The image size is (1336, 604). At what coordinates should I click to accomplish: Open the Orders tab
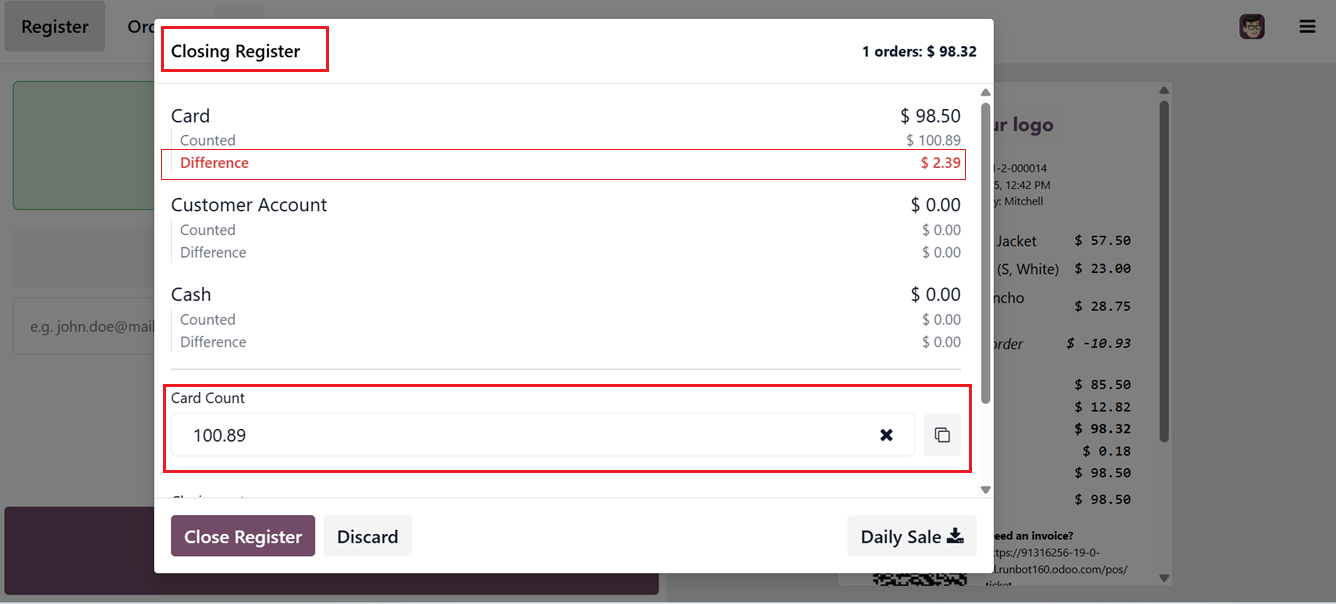point(140,27)
